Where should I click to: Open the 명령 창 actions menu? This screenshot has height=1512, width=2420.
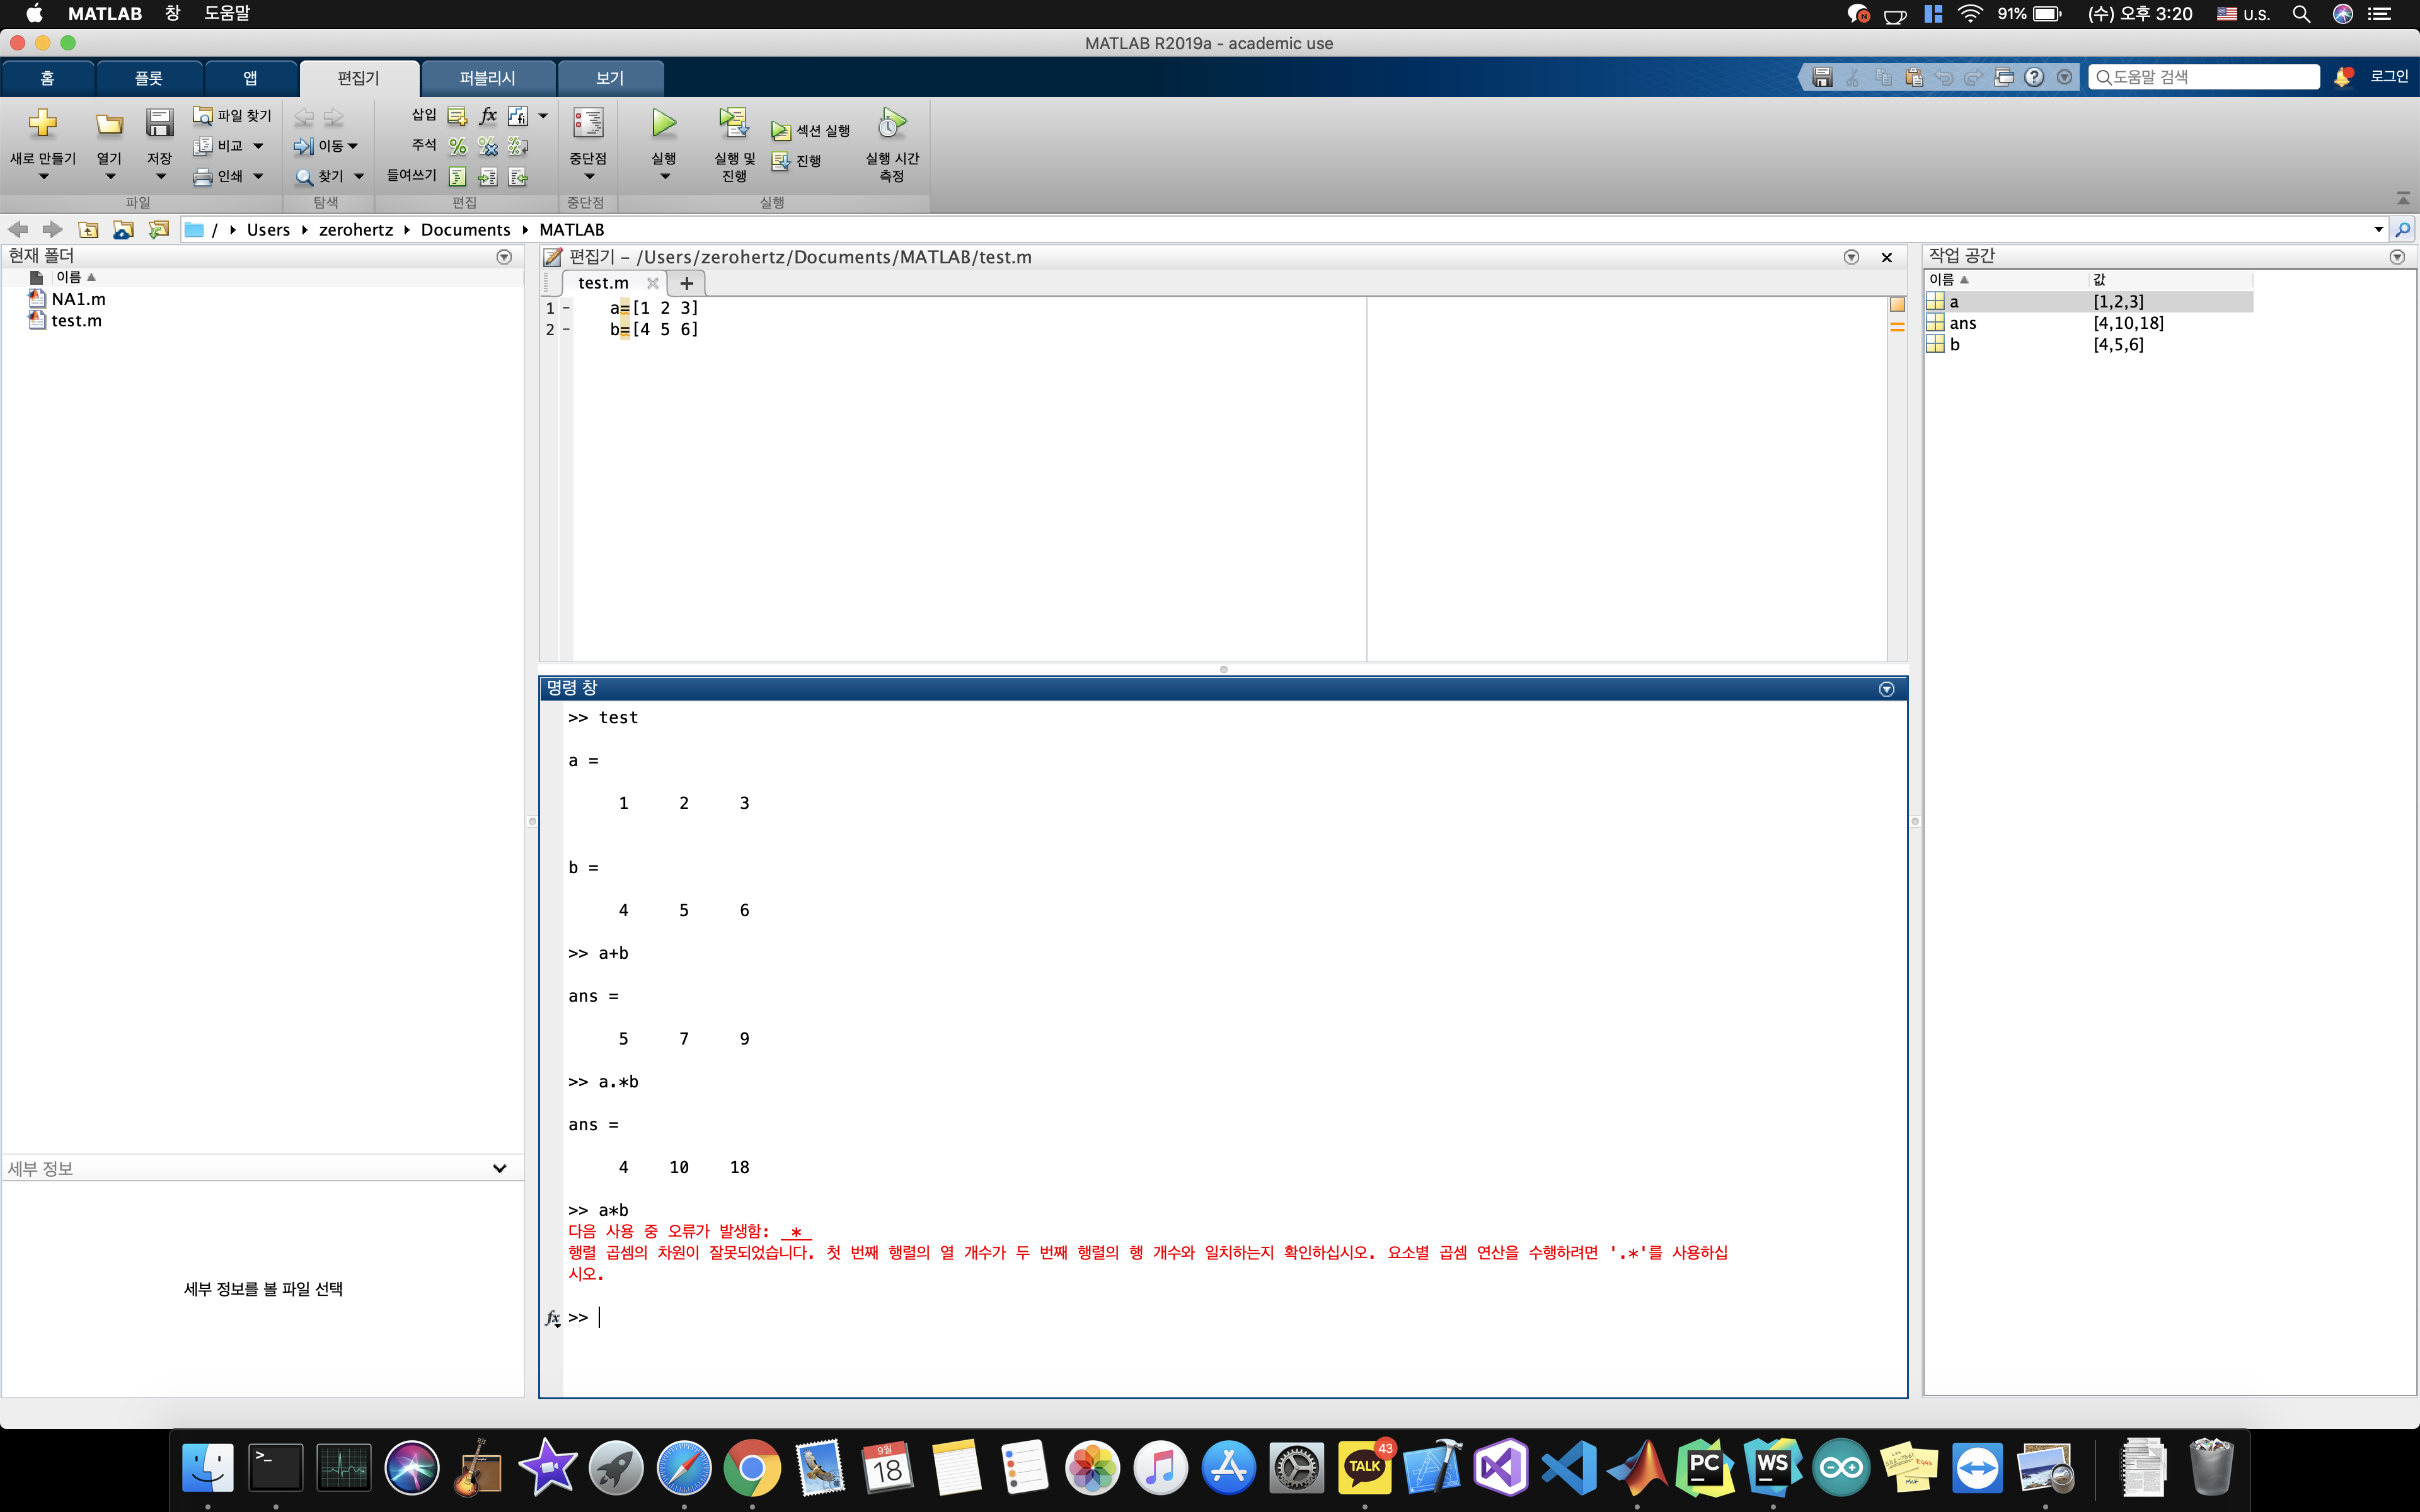[x=1887, y=689]
